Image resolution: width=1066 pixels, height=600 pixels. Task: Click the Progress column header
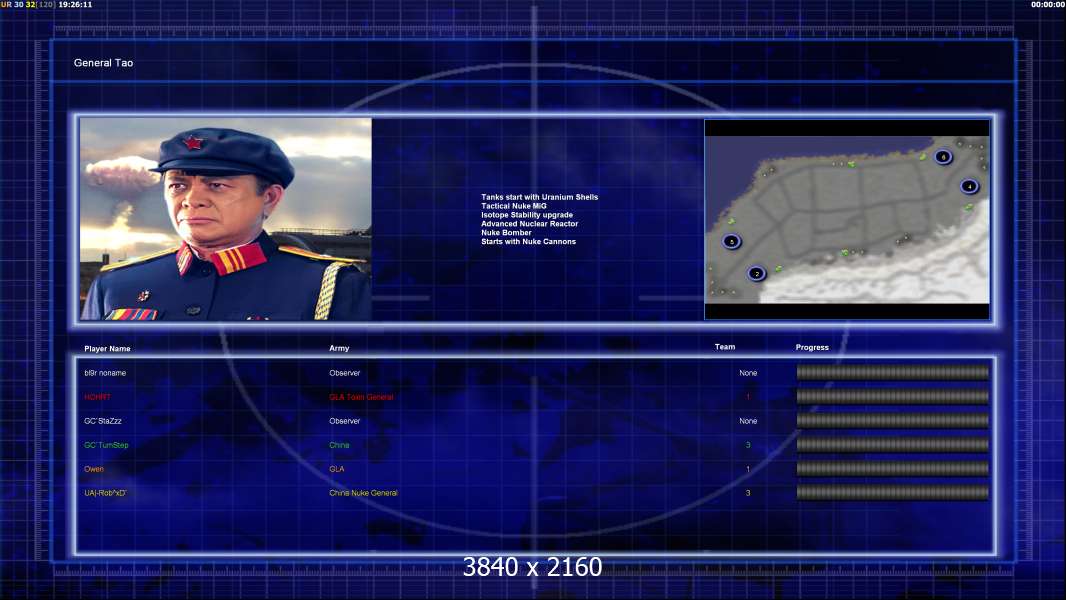(812, 347)
